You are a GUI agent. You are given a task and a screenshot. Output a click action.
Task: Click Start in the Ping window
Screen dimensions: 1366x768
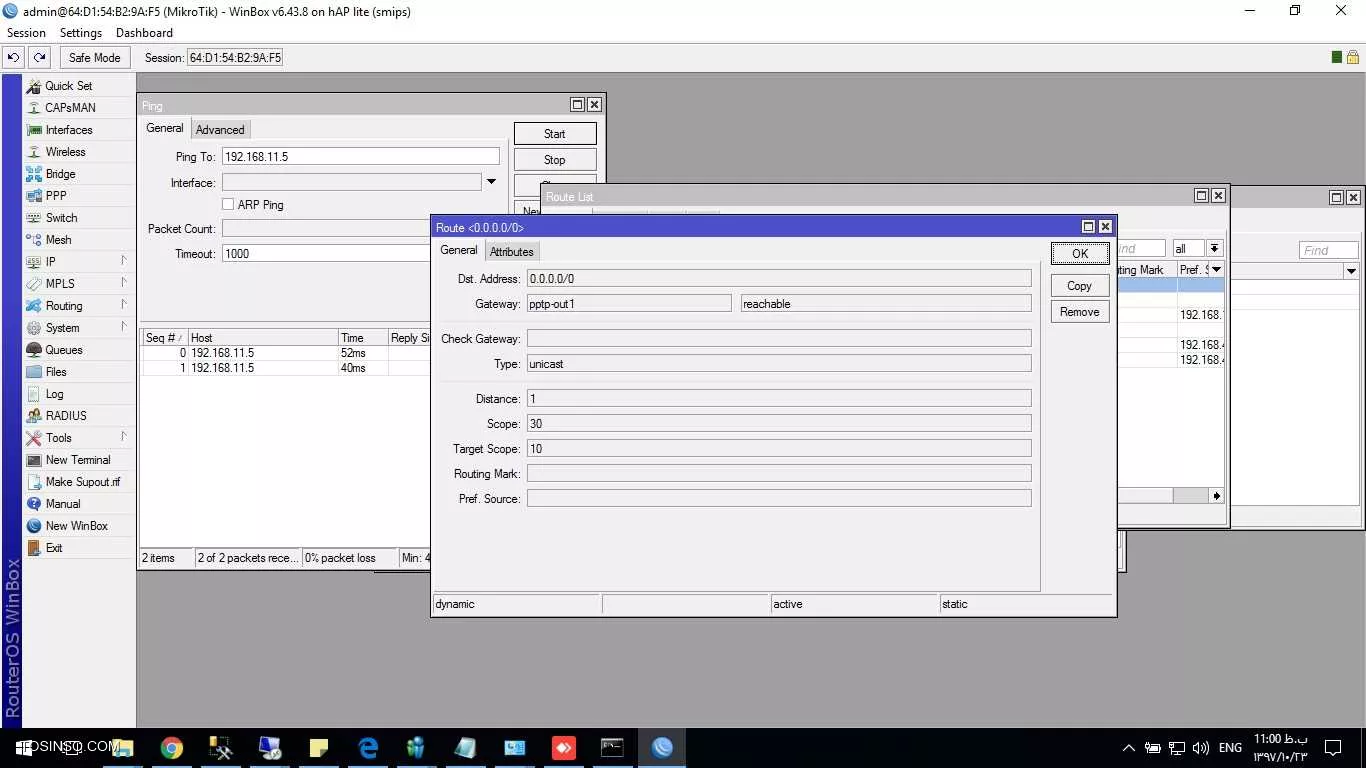(555, 134)
